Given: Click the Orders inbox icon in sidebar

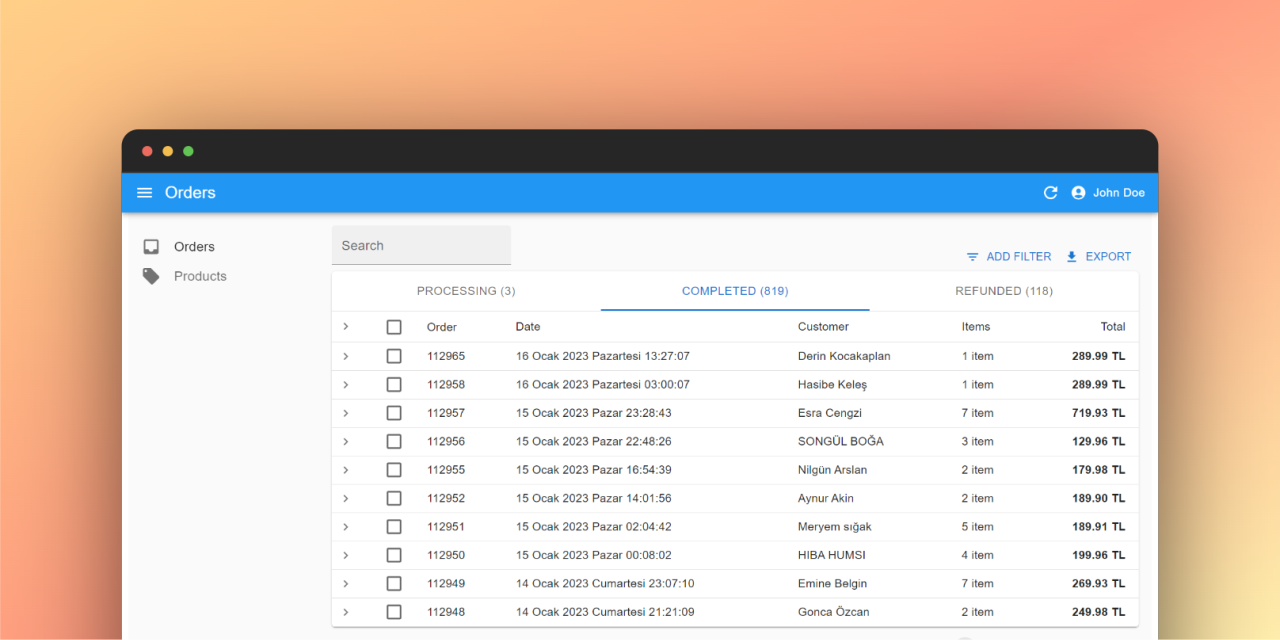Looking at the screenshot, I should click(x=151, y=247).
